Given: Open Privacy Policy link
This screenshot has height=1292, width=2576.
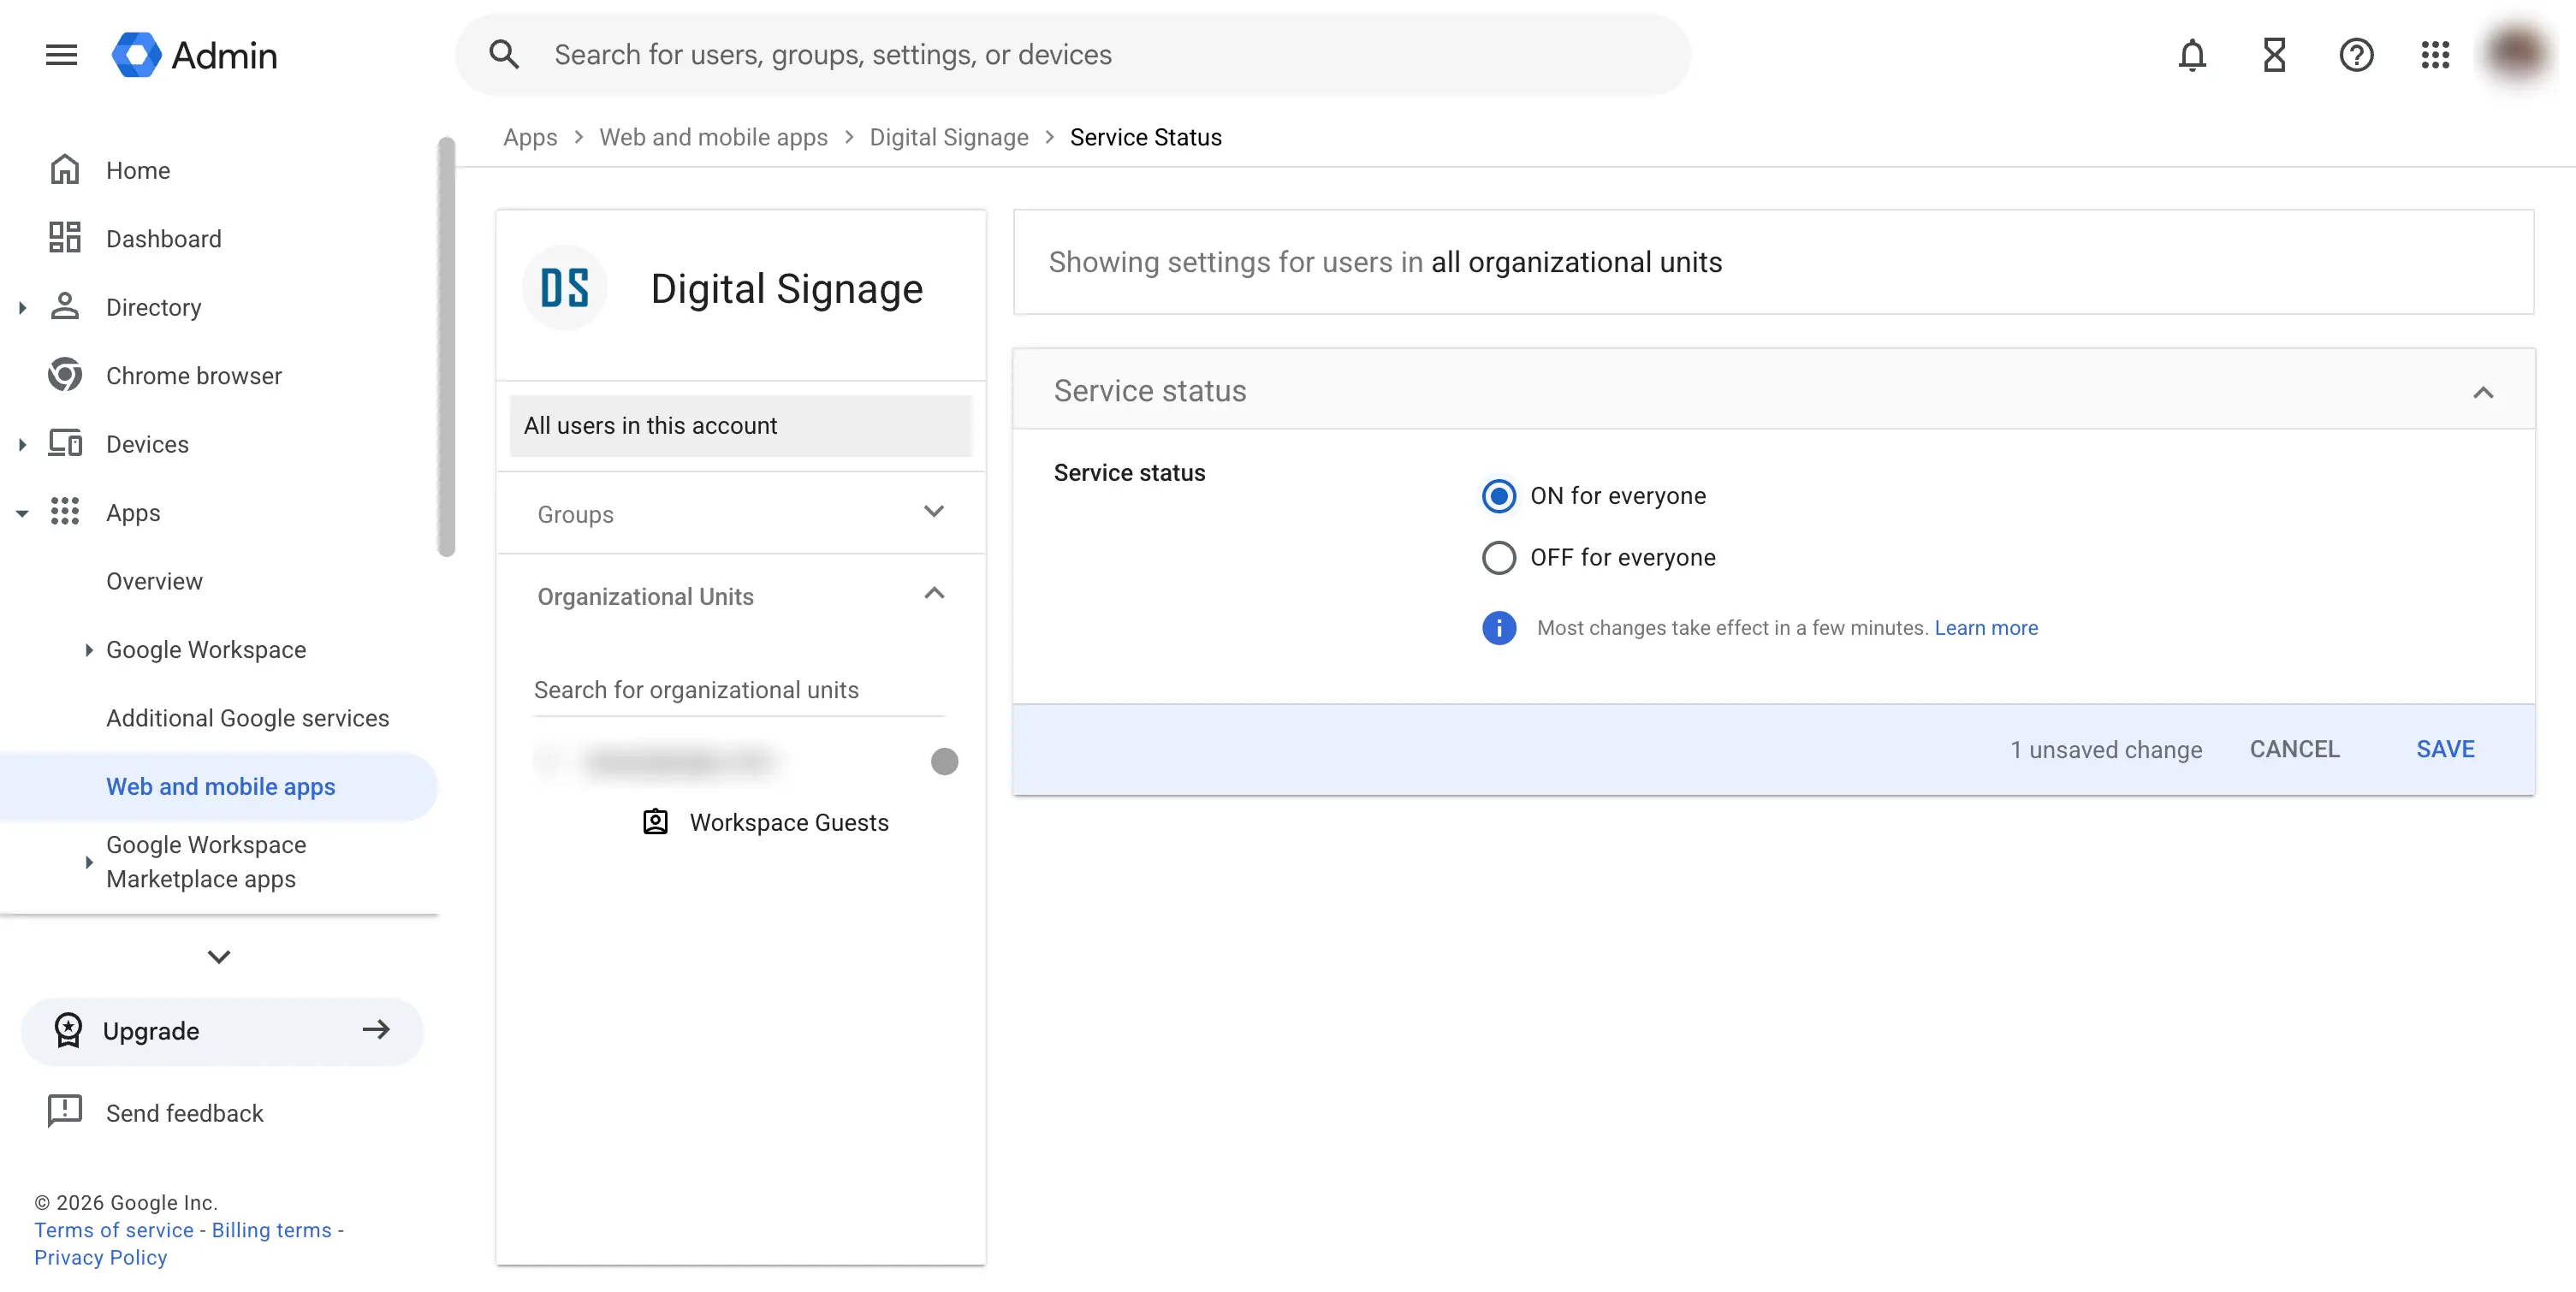Looking at the screenshot, I should [100, 1257].
